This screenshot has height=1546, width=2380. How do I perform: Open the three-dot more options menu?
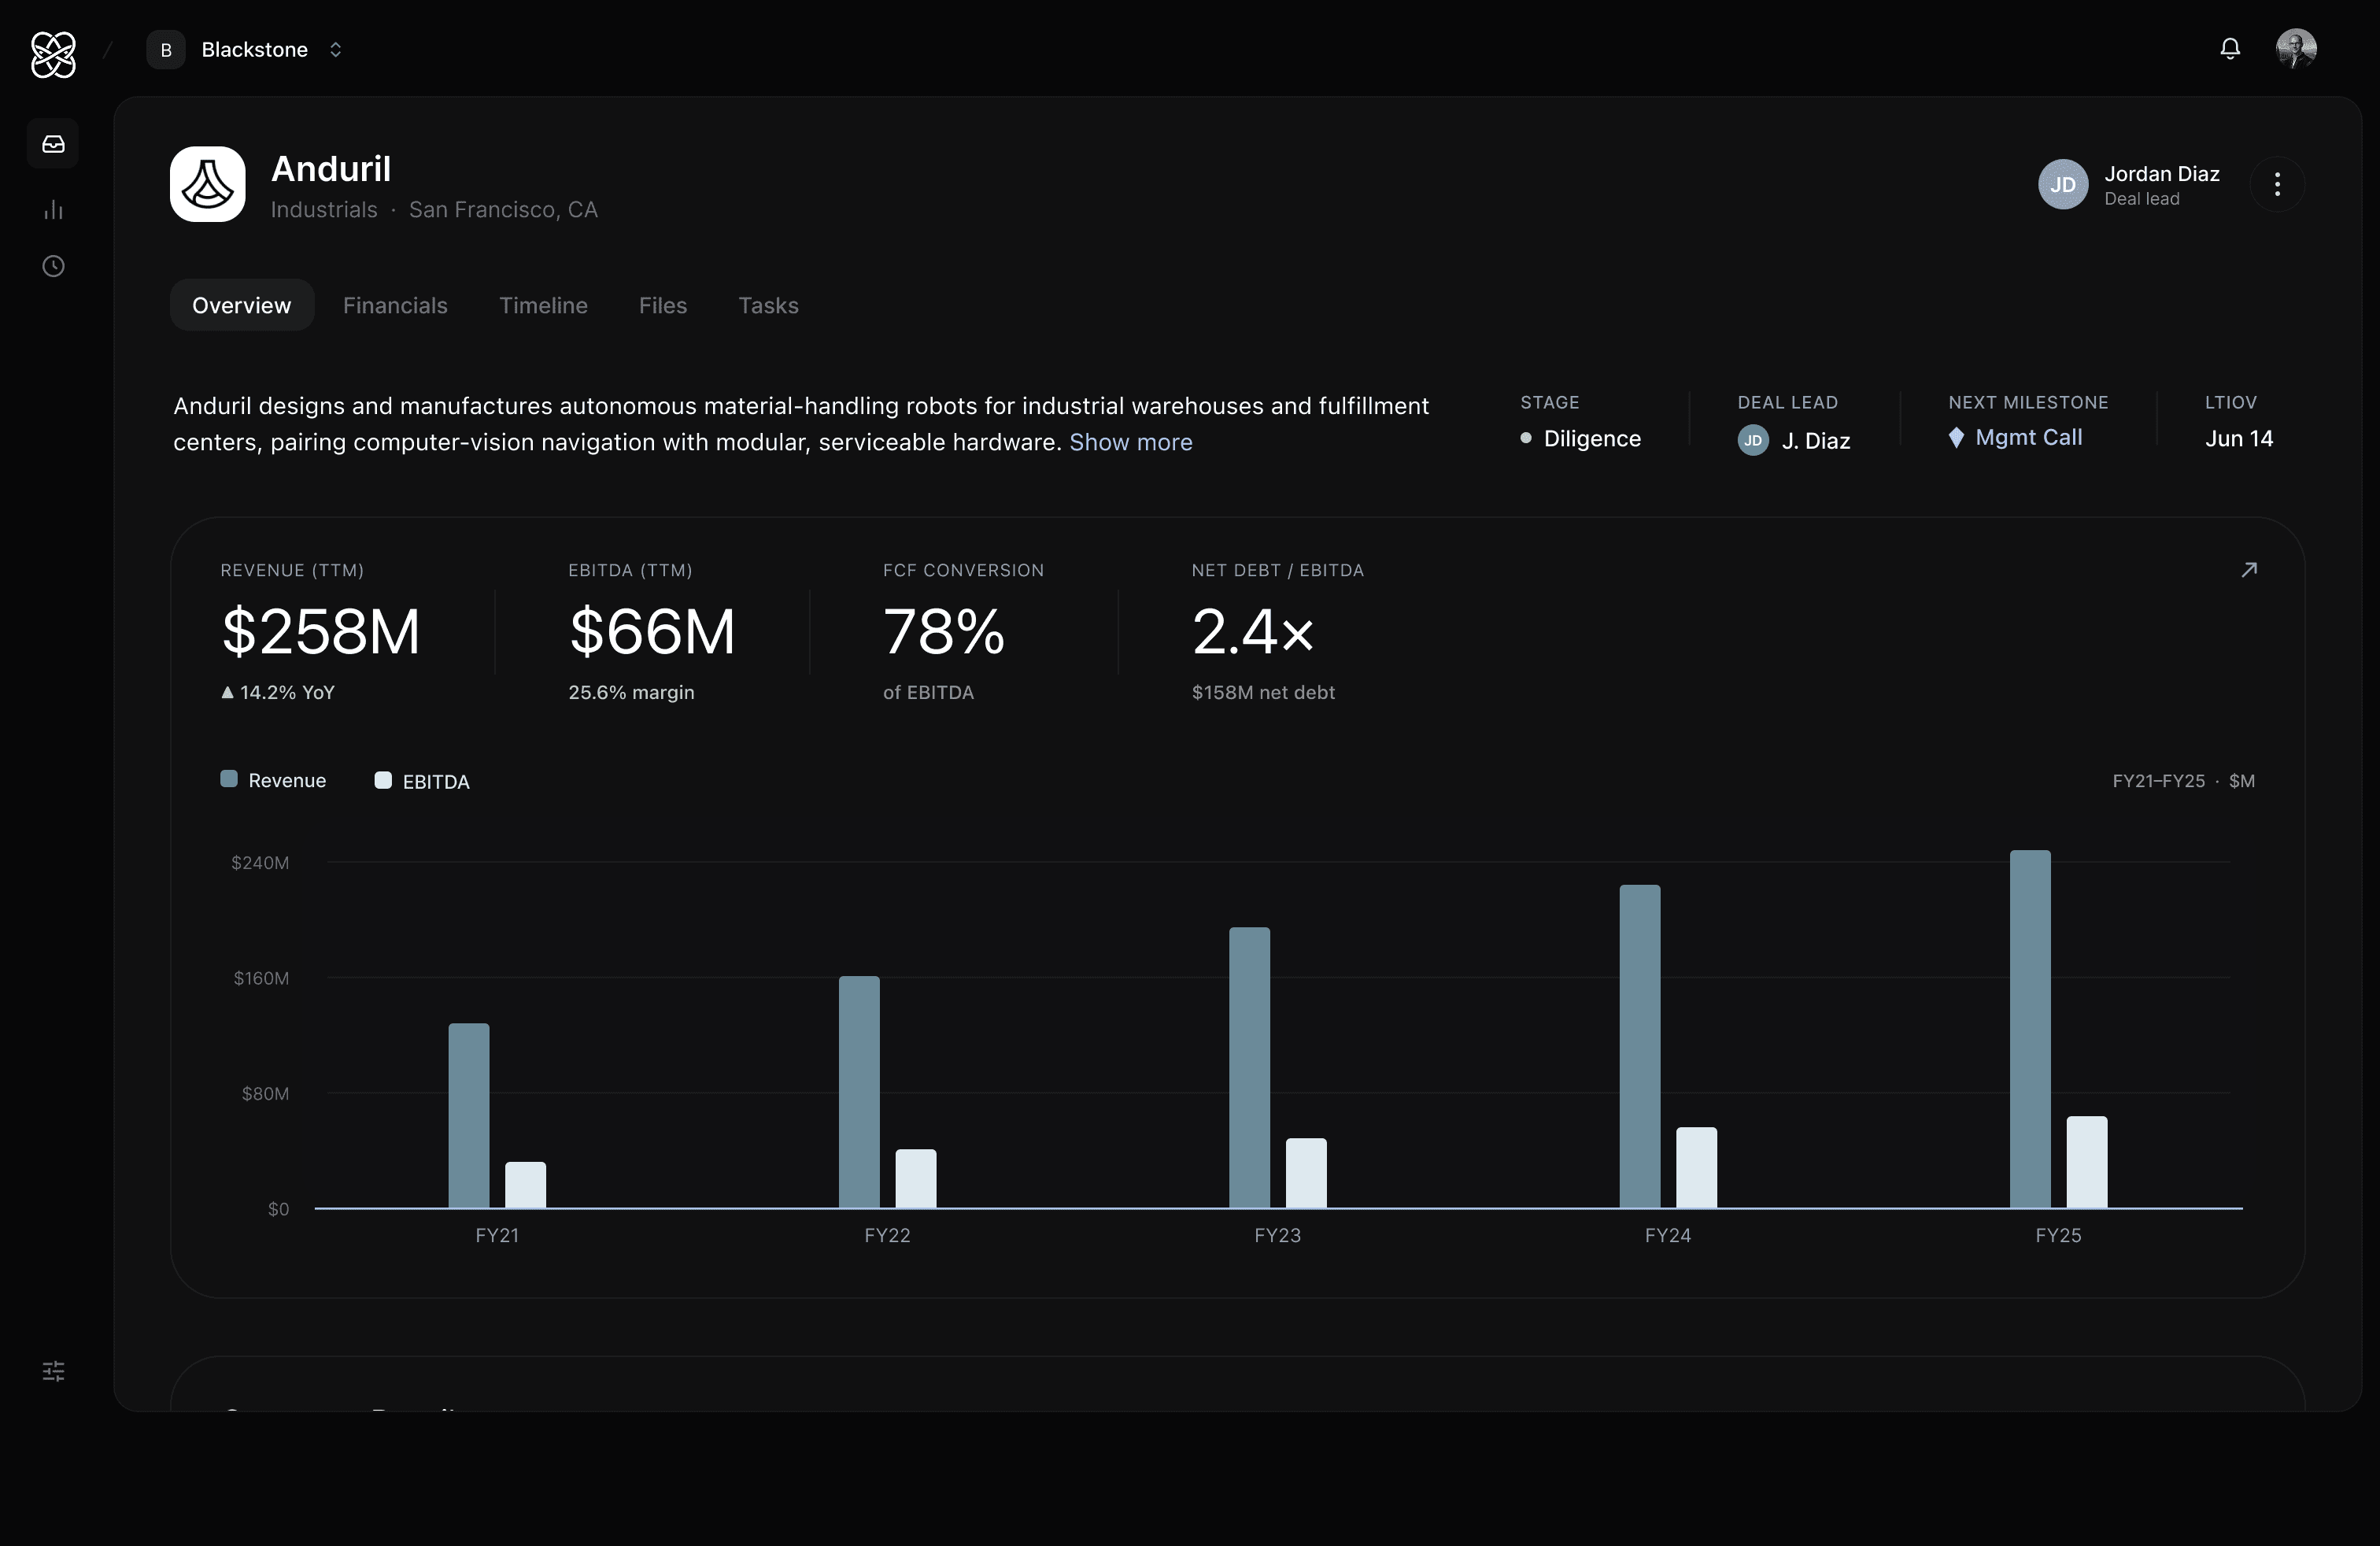[x=2277, y=184]
